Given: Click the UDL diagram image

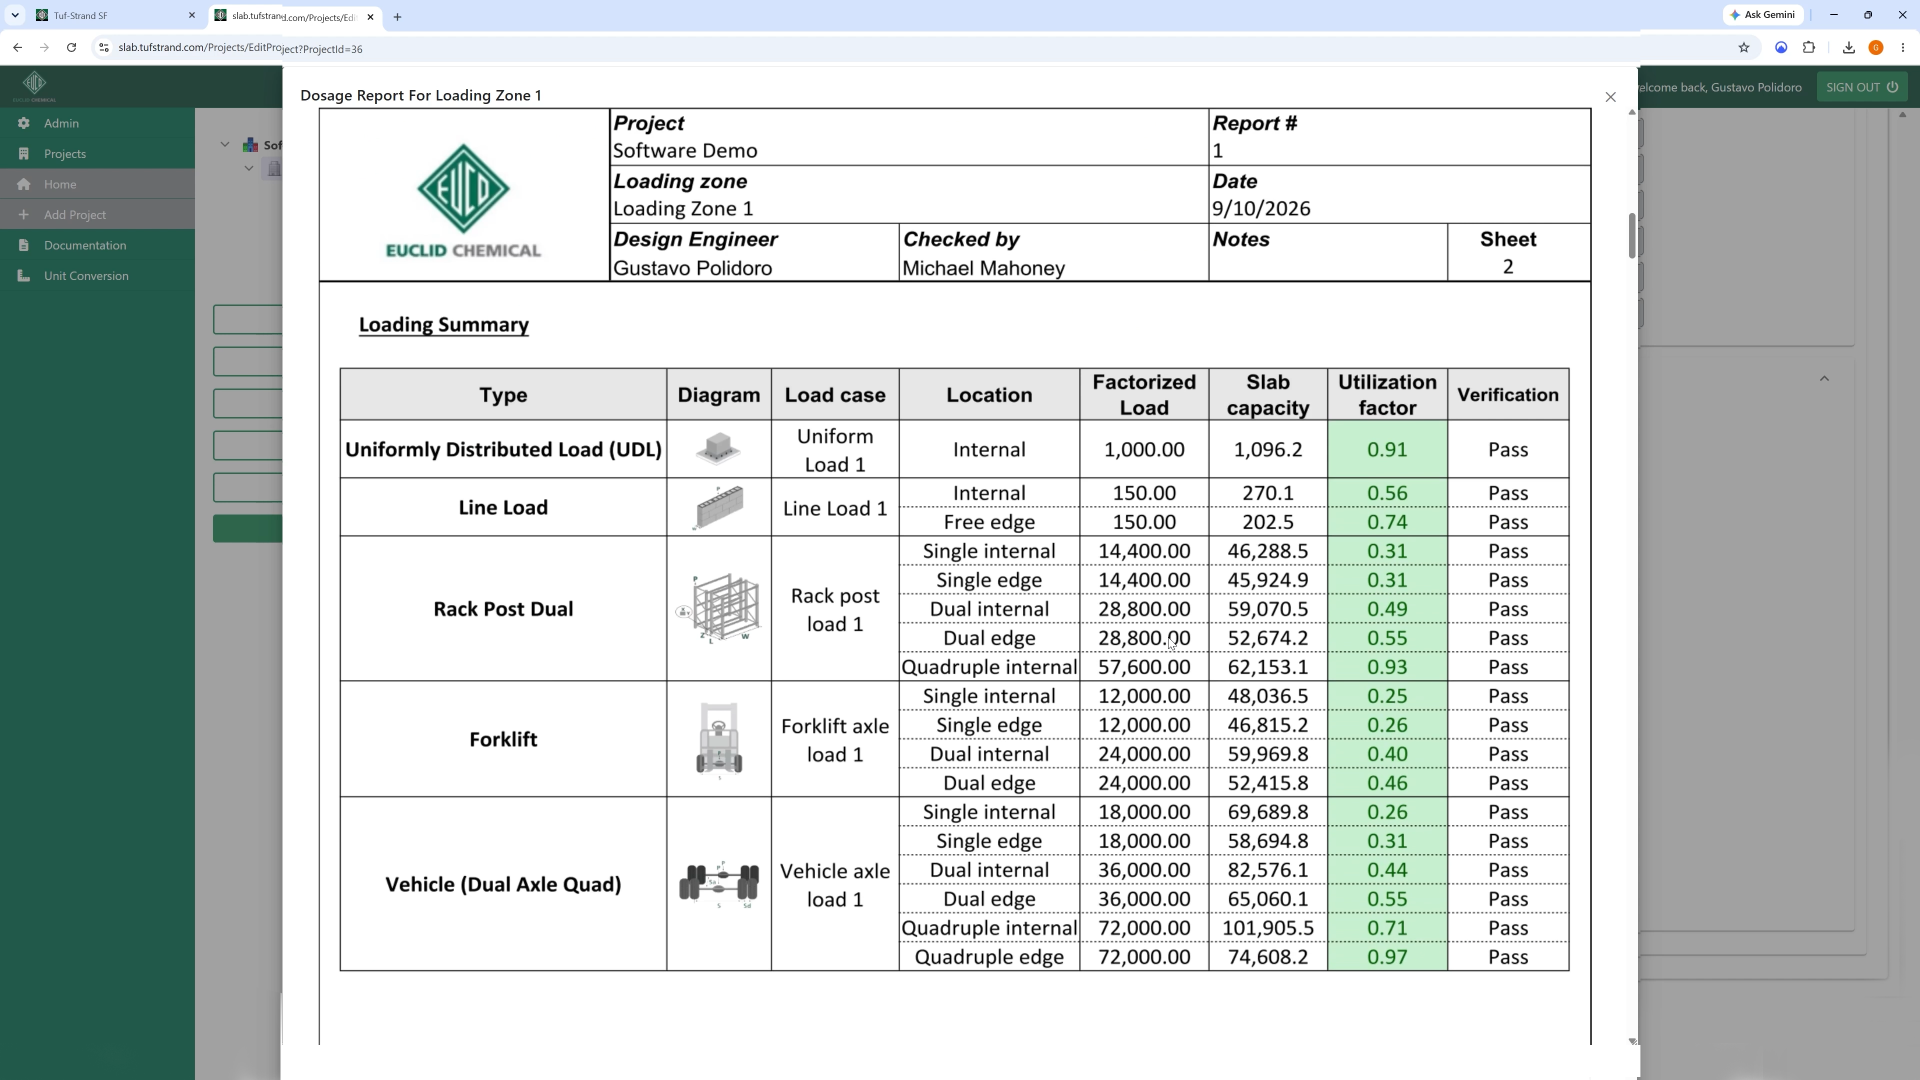Looking at the screenshot, I should point(718,449).
